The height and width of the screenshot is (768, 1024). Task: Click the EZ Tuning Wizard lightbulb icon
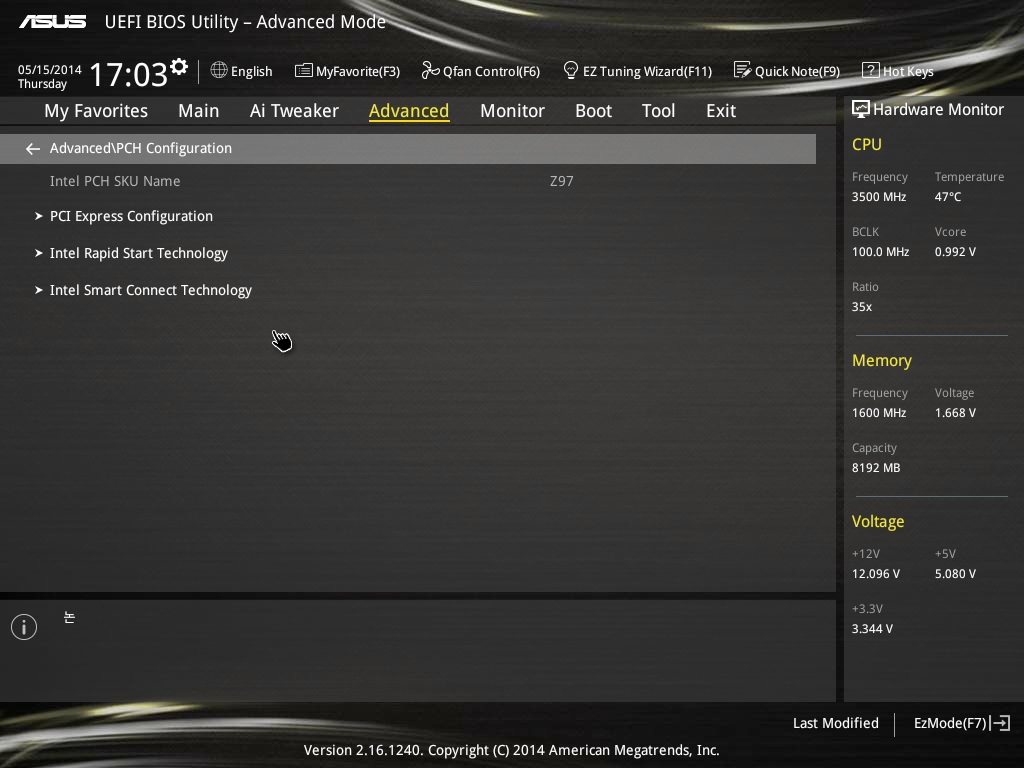tap(571, 70)
